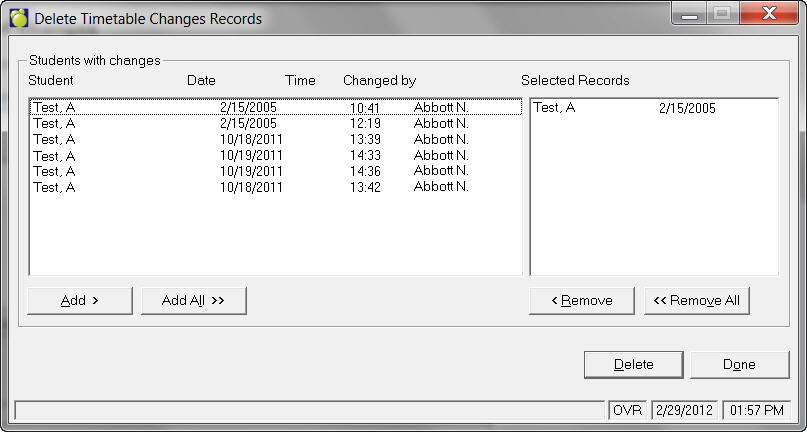
Task: Click the 01:57 PM clock panel
Action: [x=756, y=410]
